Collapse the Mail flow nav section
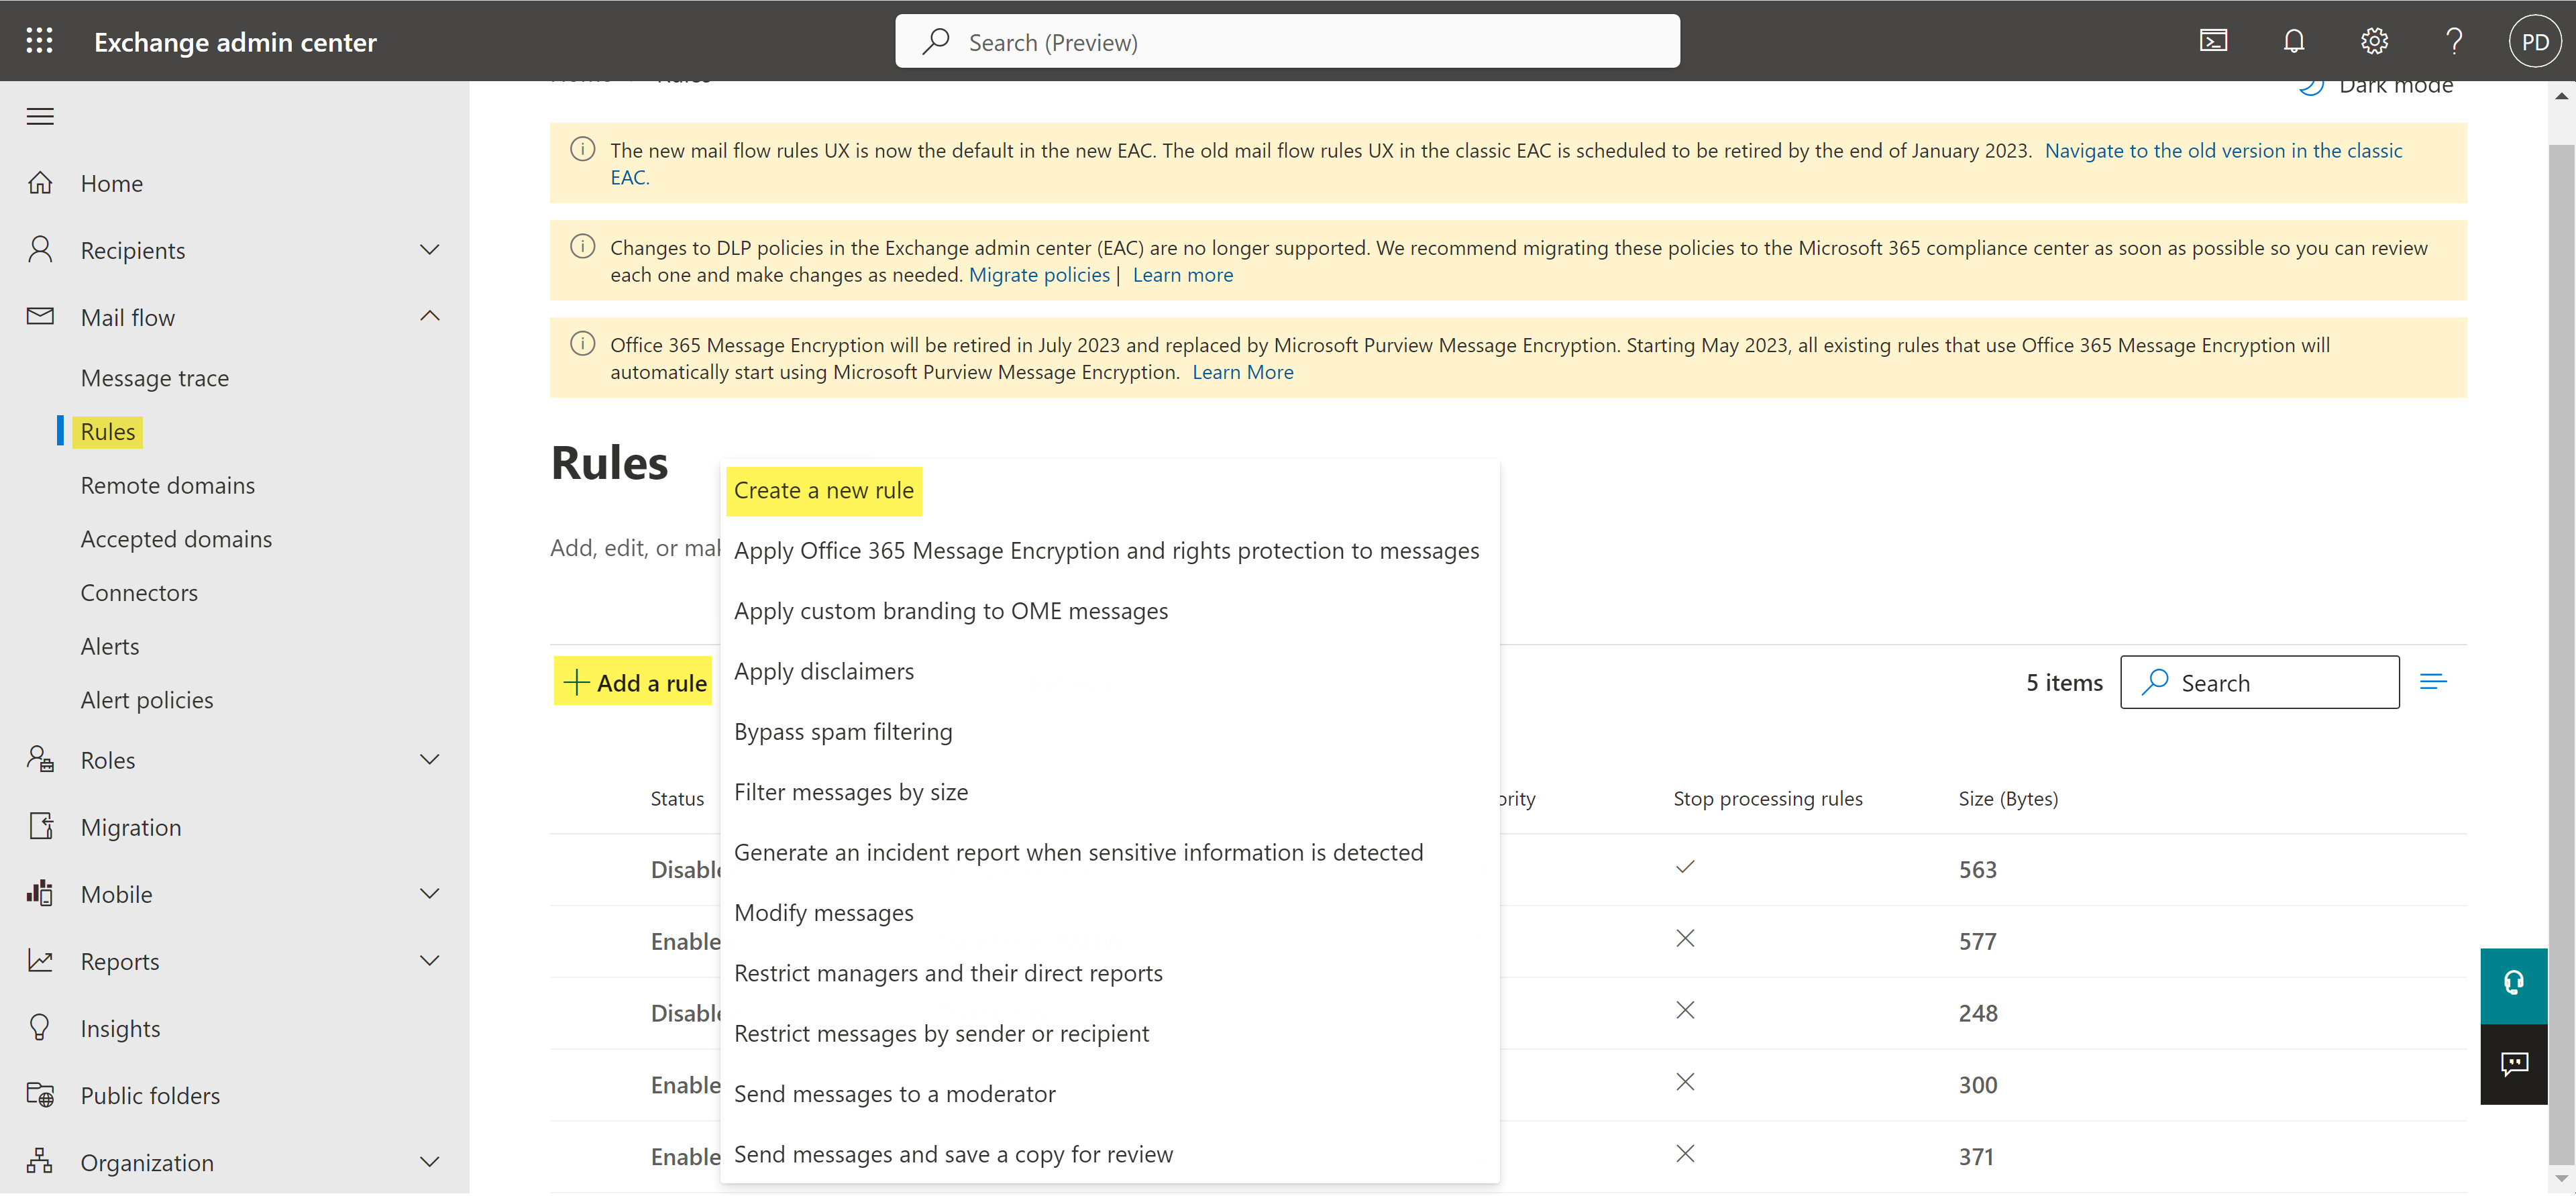2576x1196 pixels. coord(429,317)
